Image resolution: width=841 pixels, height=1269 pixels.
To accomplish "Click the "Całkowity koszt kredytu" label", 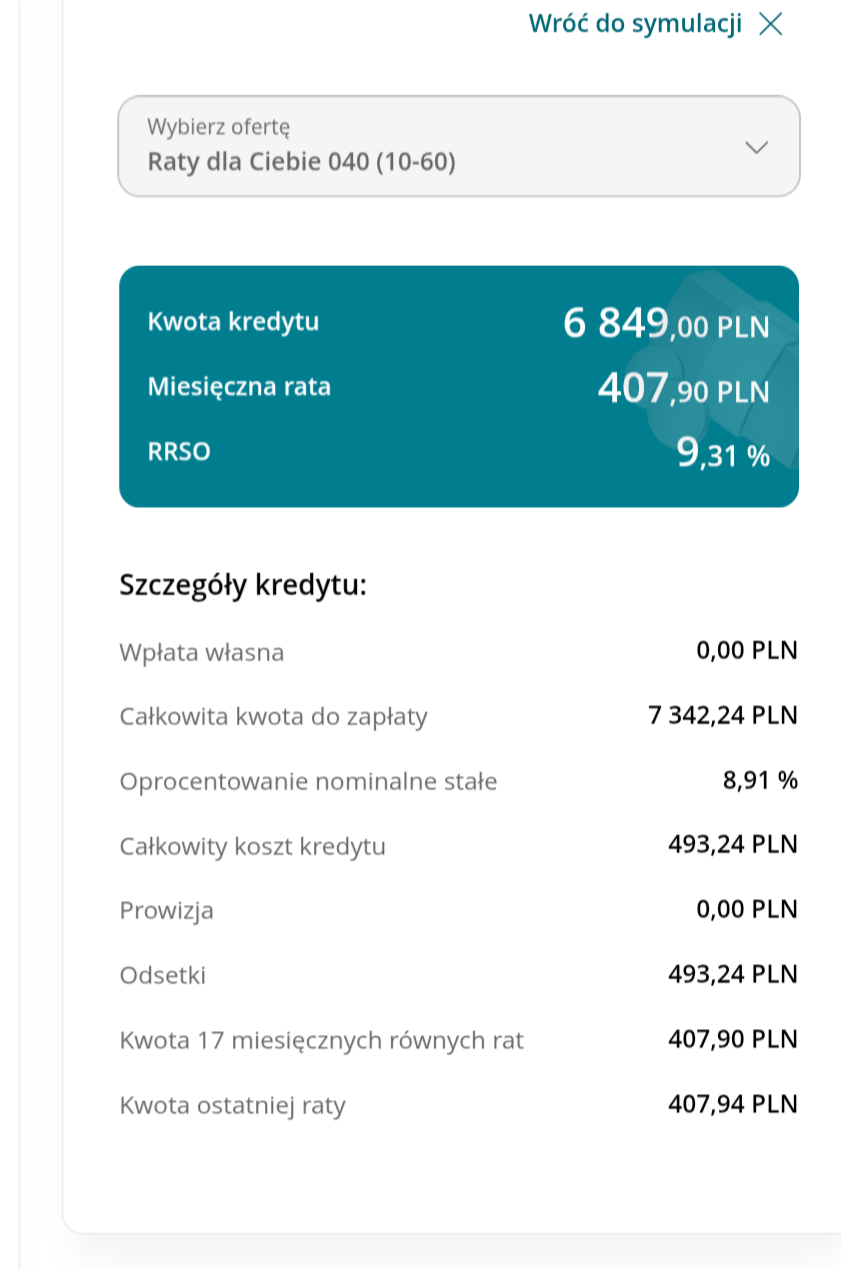I will [x=252, y=847].
